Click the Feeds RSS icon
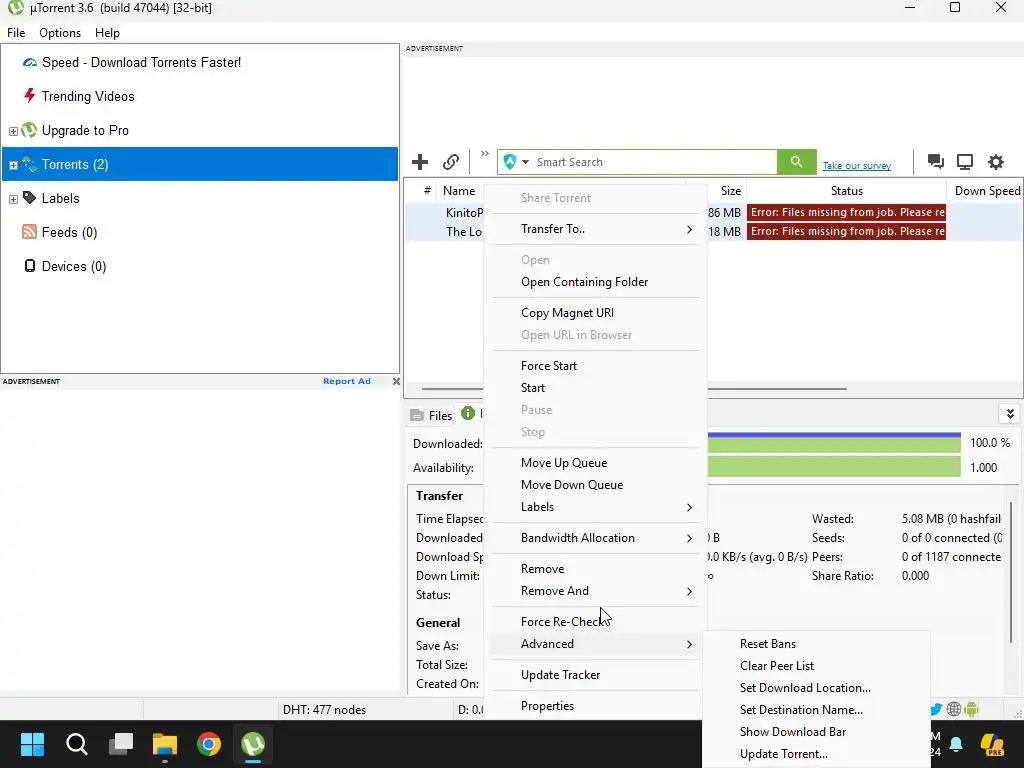This screenshot has width=1024, height=768. click(29, 232)
